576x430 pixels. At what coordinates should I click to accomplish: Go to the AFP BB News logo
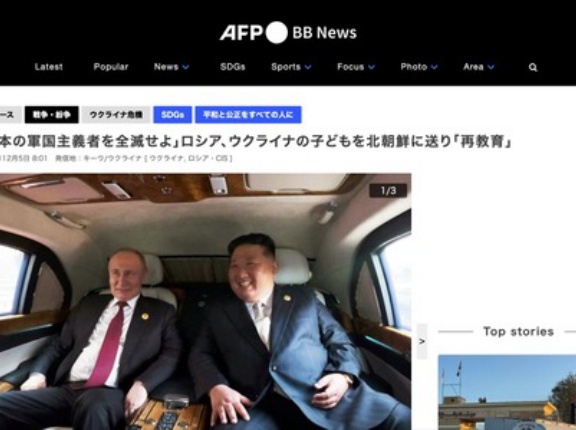tap(288, 32)
